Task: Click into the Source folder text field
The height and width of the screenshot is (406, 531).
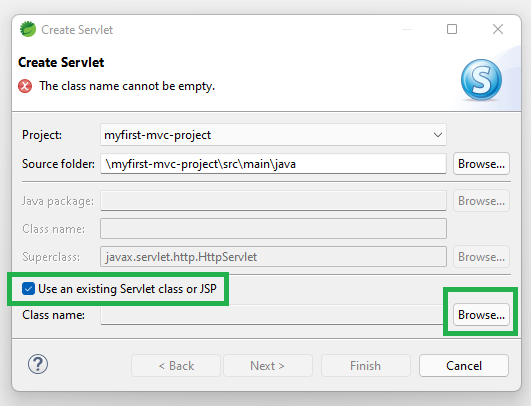Action: [x=273, y=164]
